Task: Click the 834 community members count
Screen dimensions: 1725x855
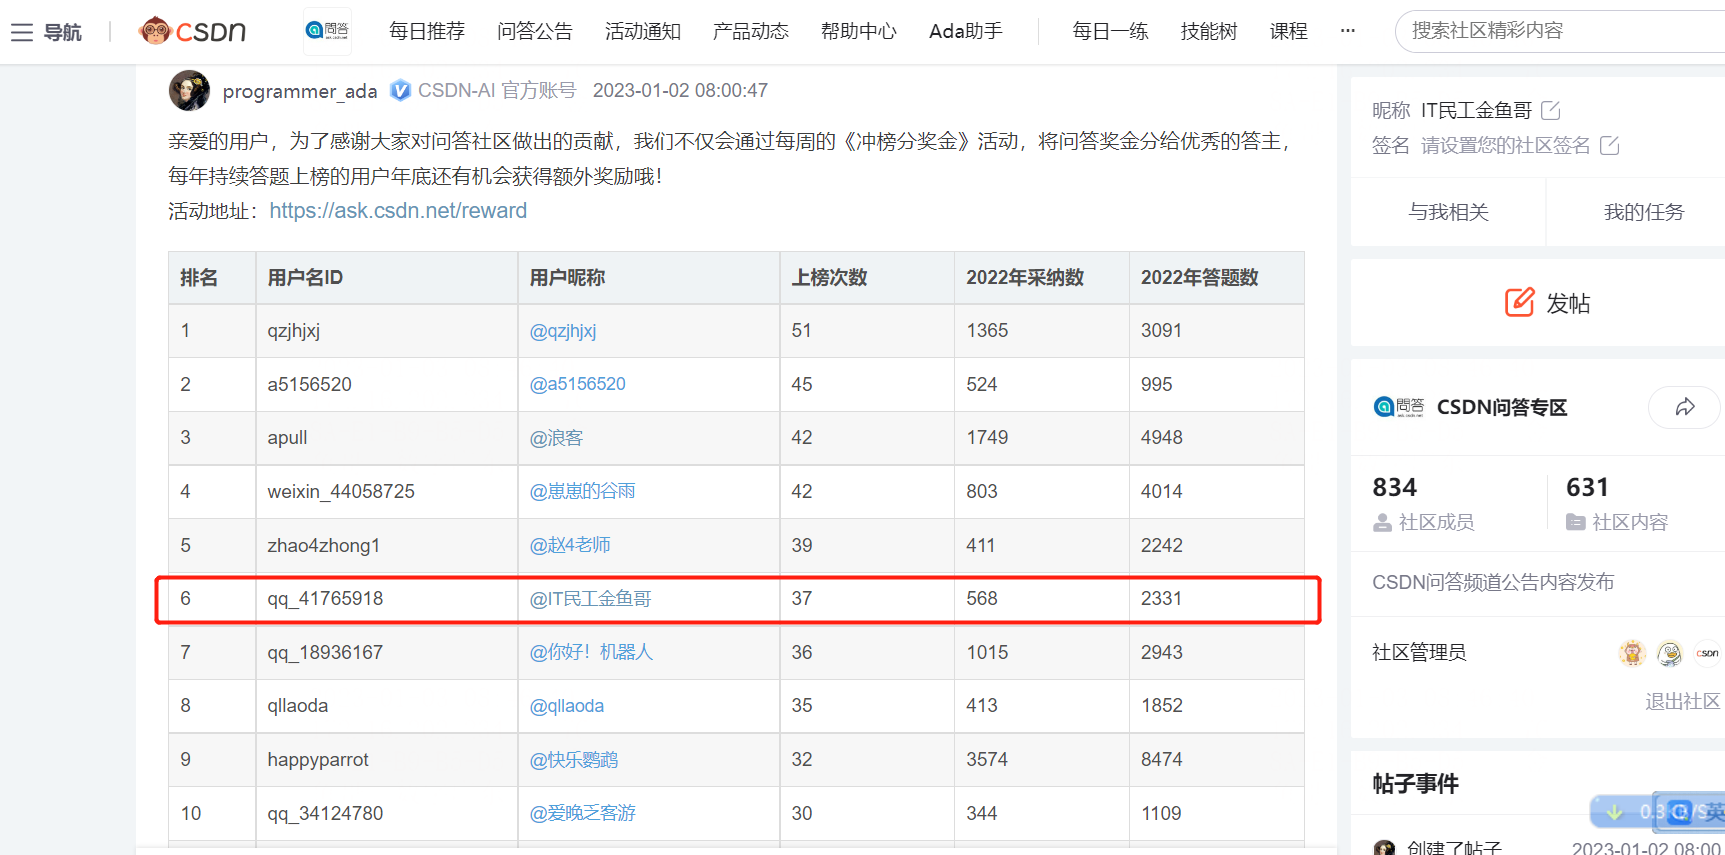Action: tap(1395, 487)
